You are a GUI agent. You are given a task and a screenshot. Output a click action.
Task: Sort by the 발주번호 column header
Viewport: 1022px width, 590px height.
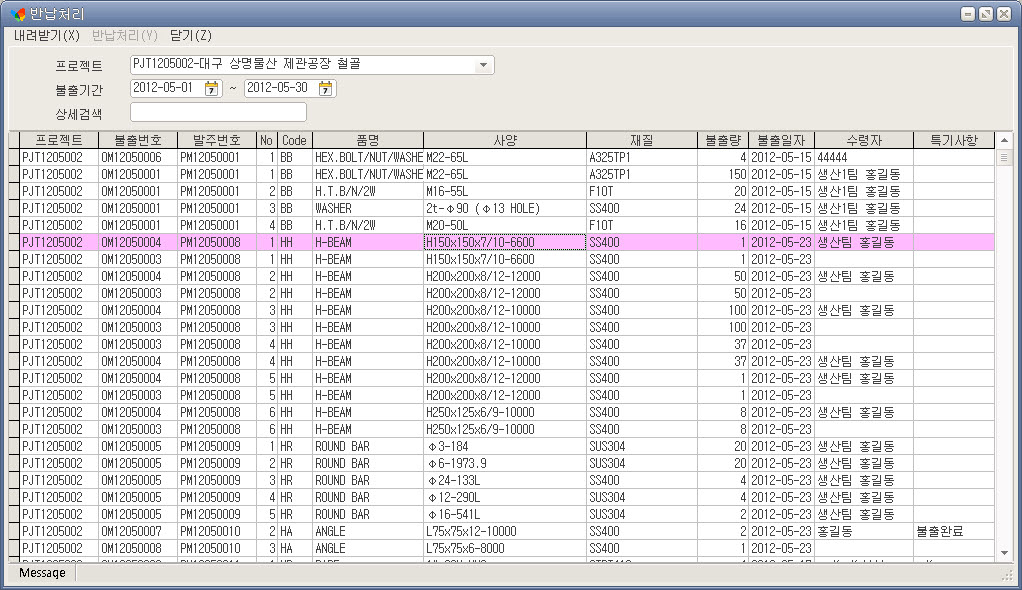(216, 140)
